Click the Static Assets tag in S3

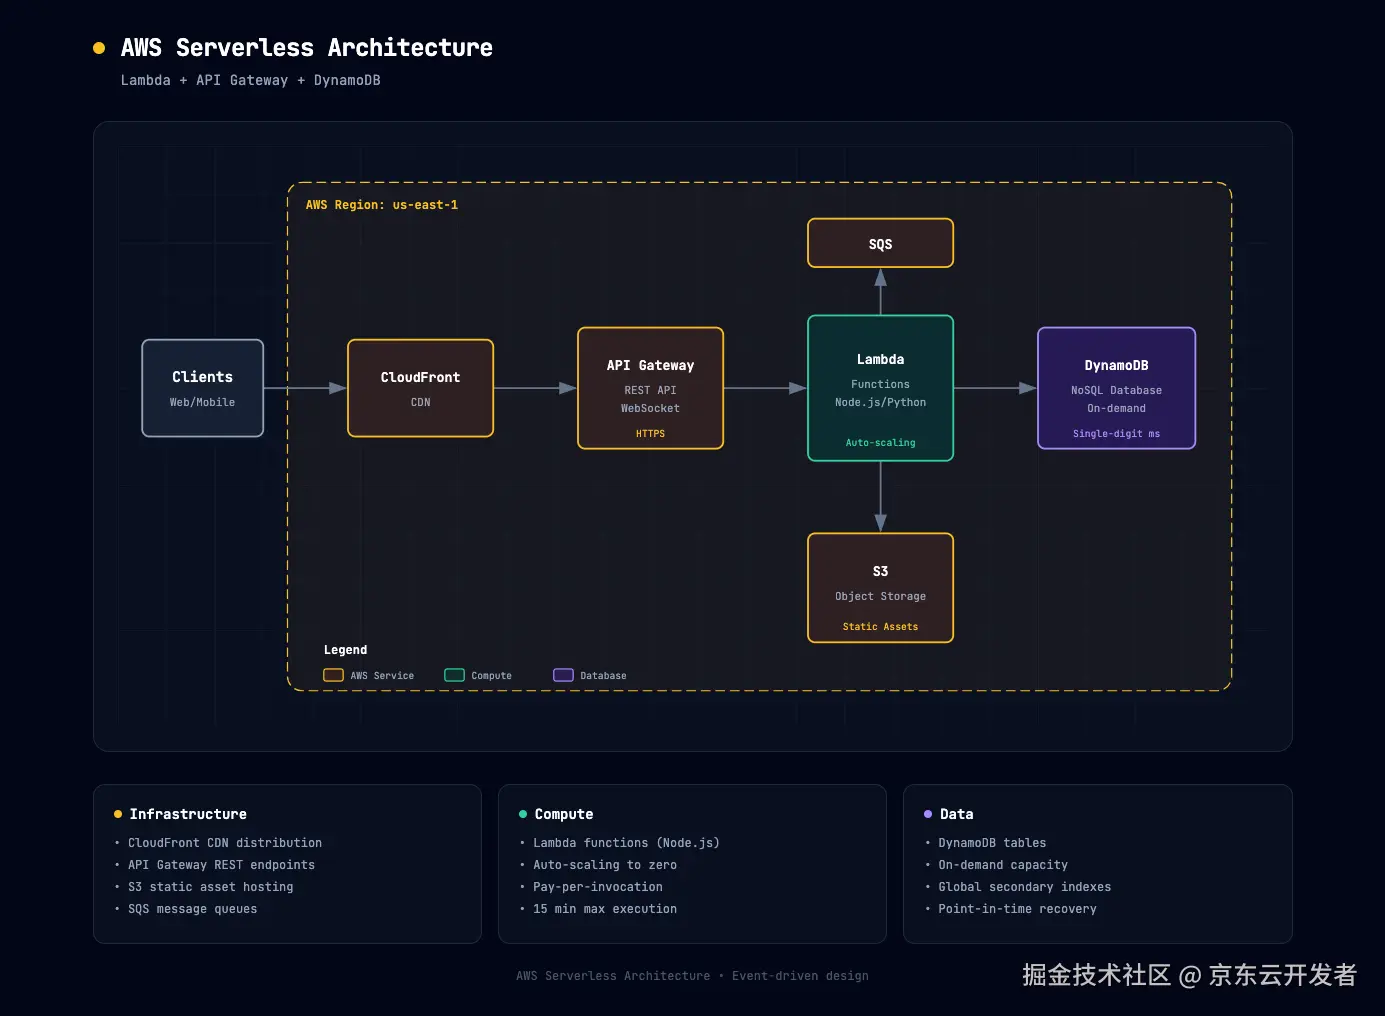880,627
